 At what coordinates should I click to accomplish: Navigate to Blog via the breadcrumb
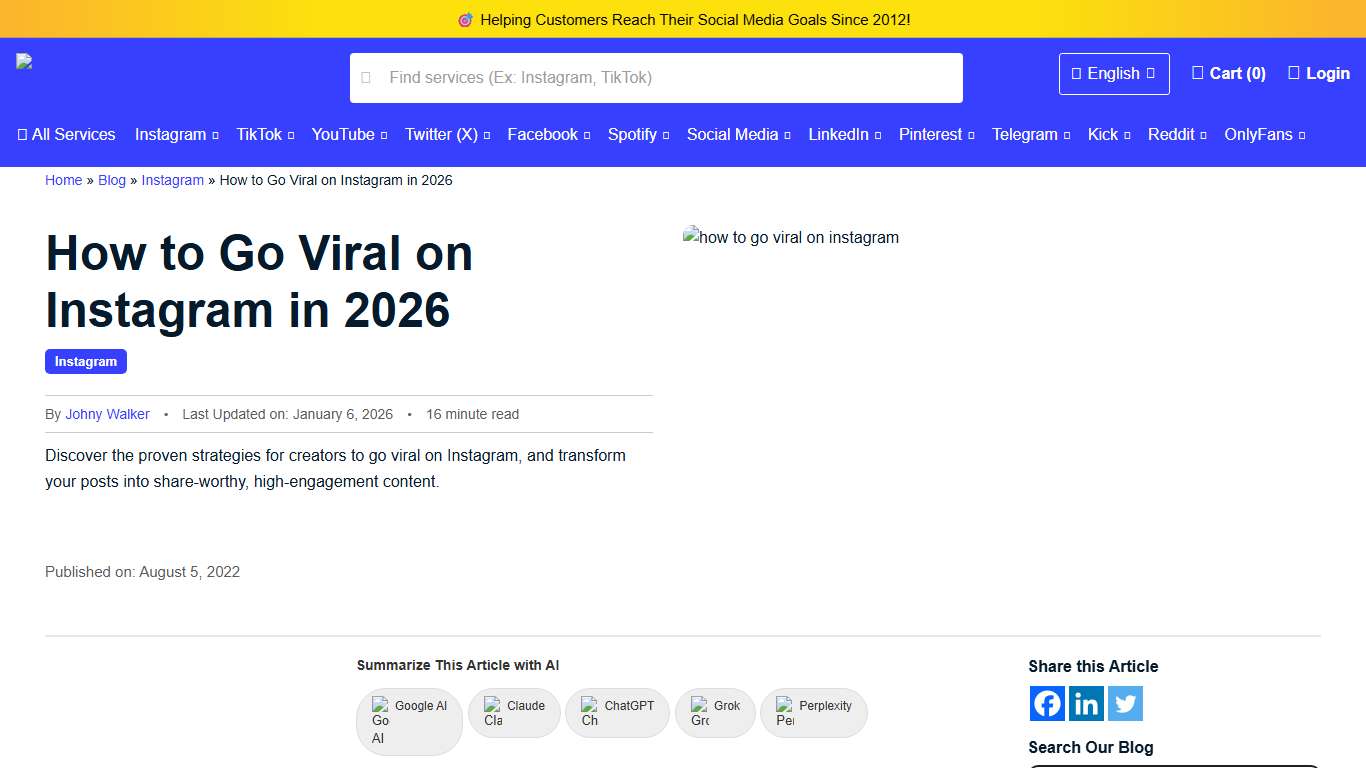click(x=111, y=180)
